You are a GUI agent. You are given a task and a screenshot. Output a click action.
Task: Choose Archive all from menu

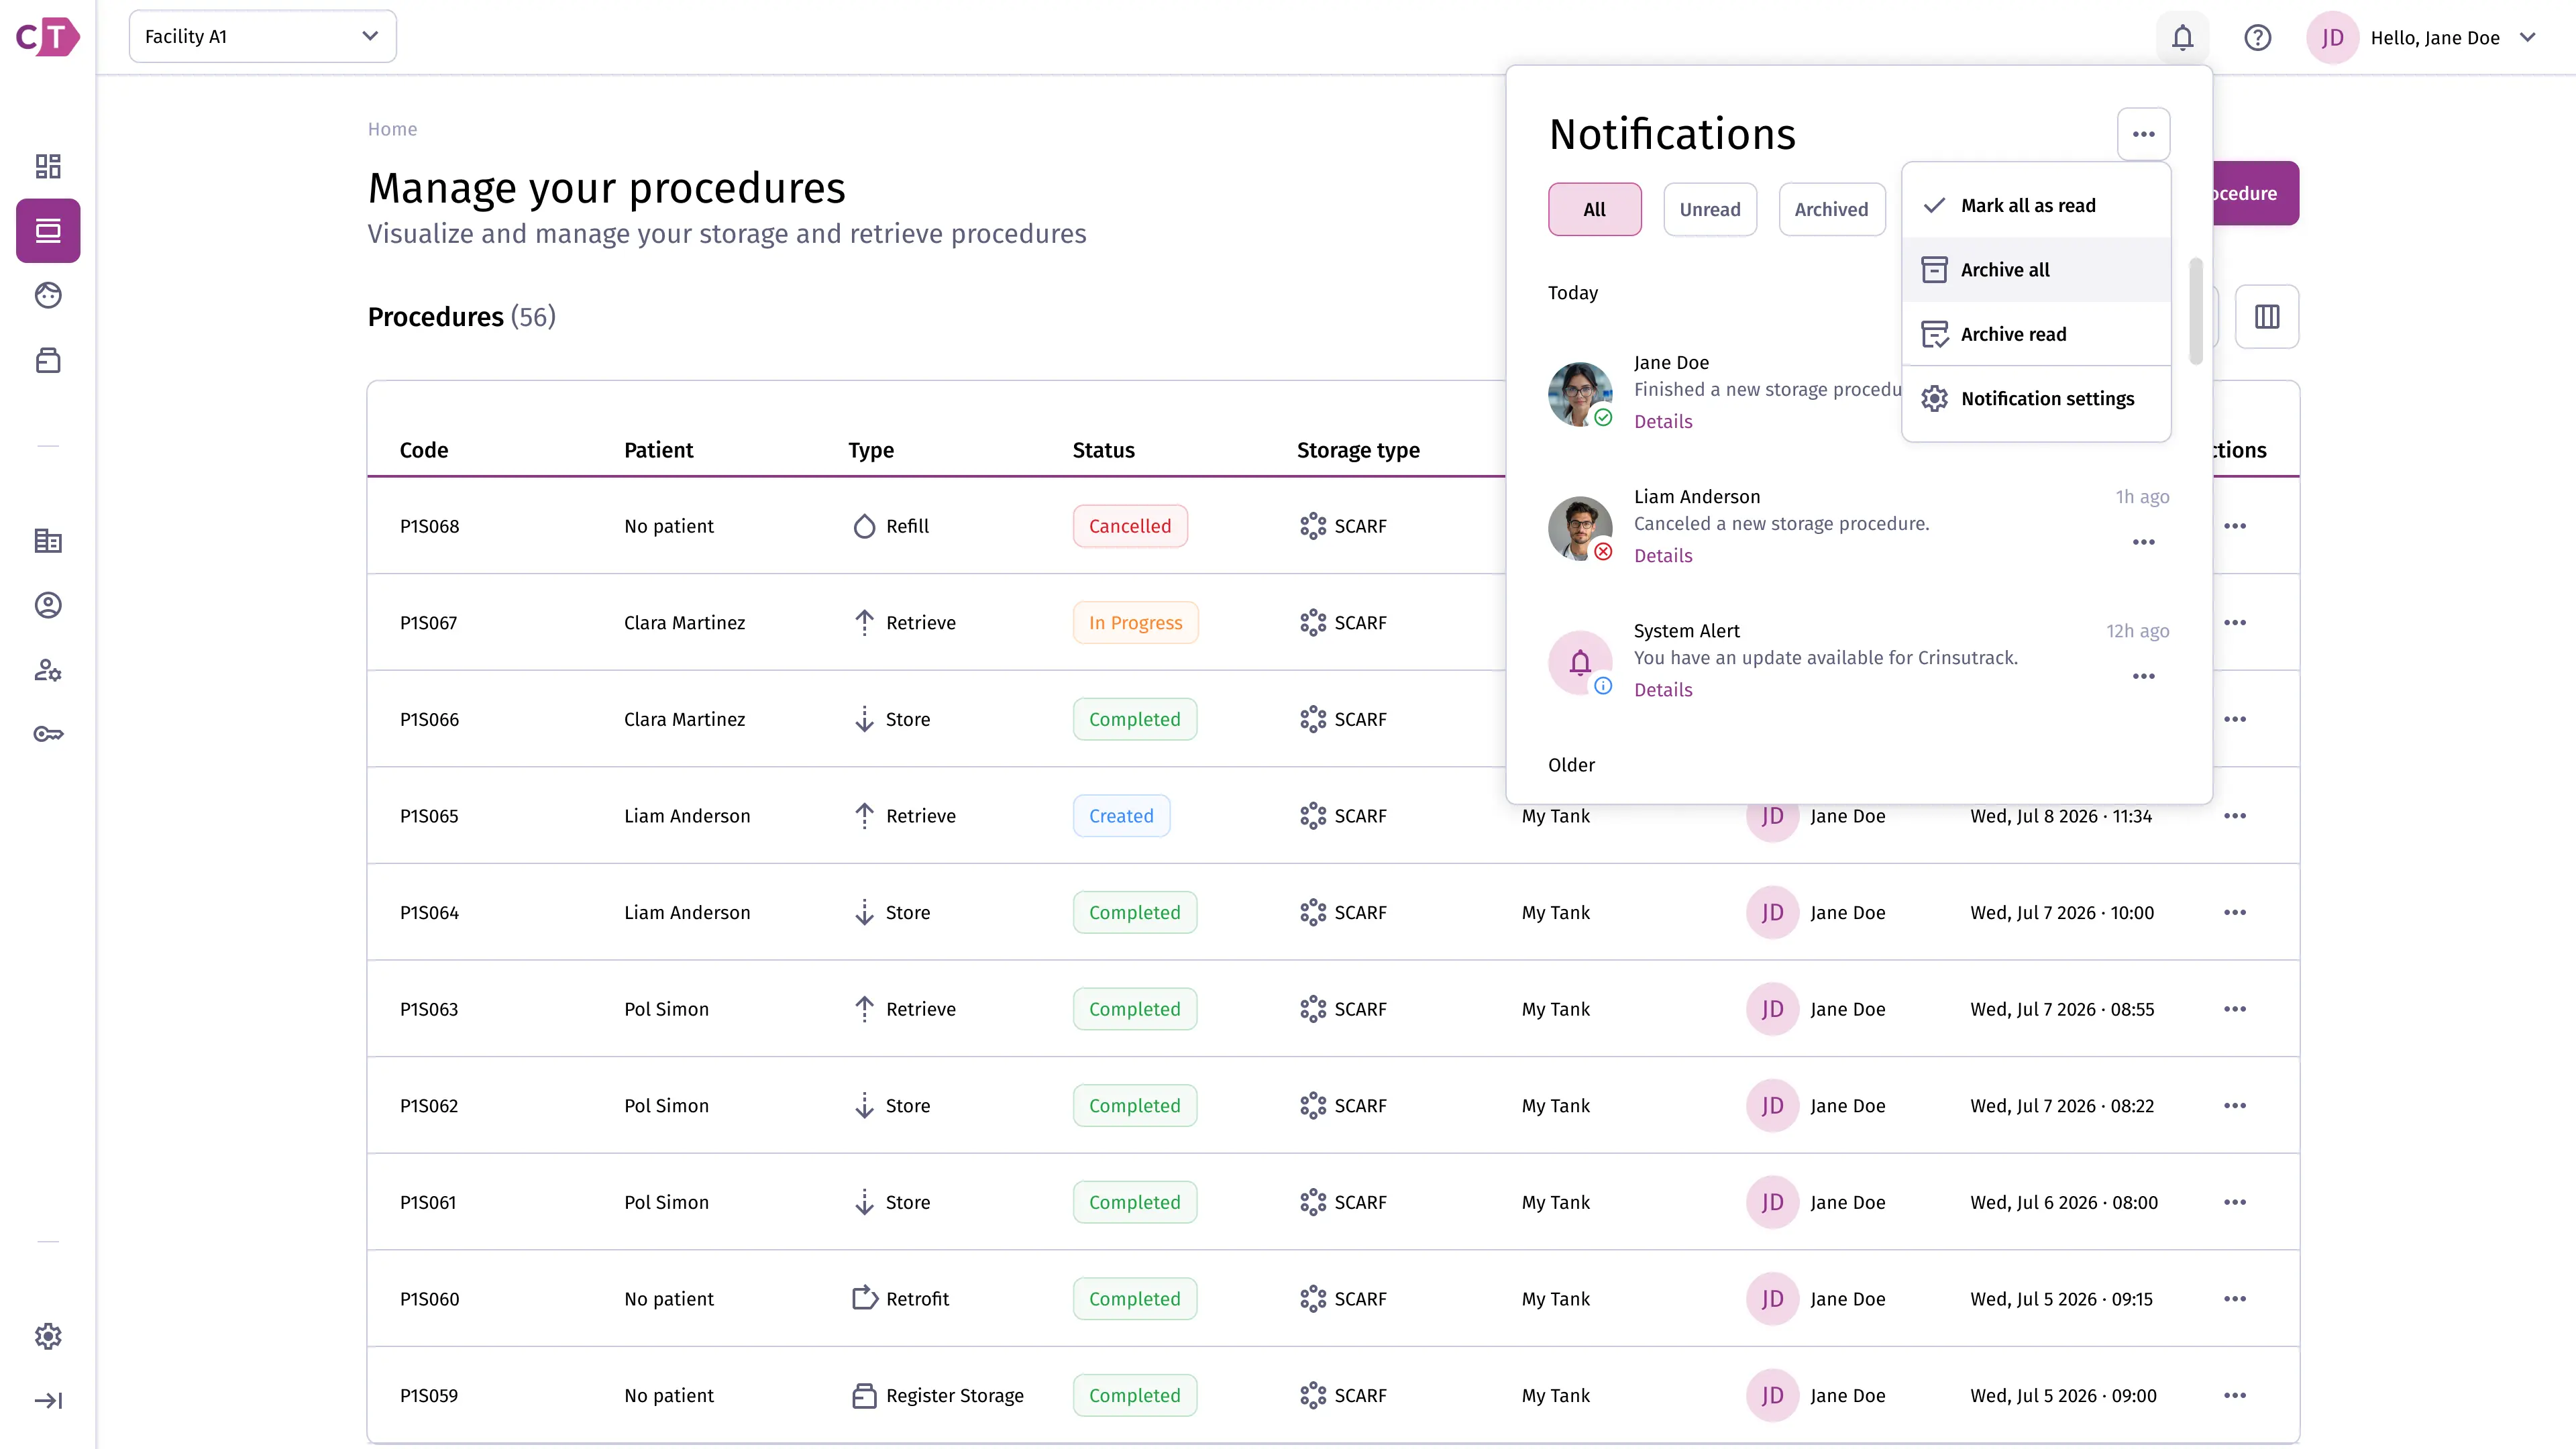click(2036, 270)
